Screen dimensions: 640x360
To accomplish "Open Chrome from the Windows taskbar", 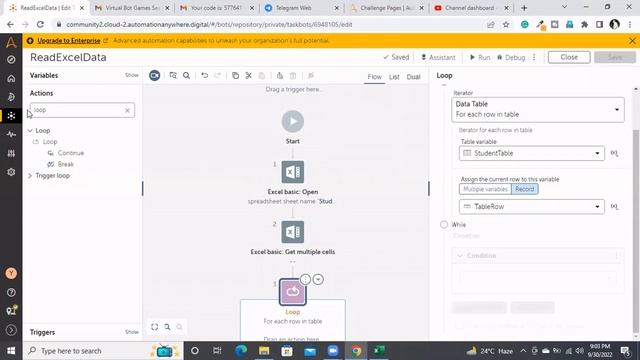I will [x=356, y=351].
